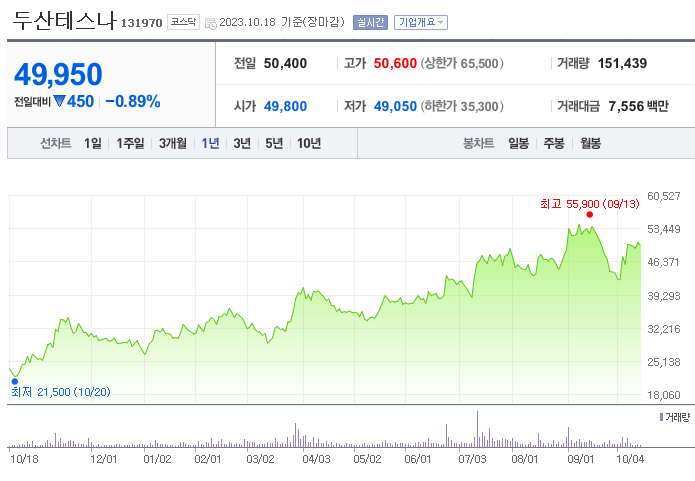Click the 상한가 65,500 text
The height and width of the screenshot is (481, 695).
(x=462, y=63)
